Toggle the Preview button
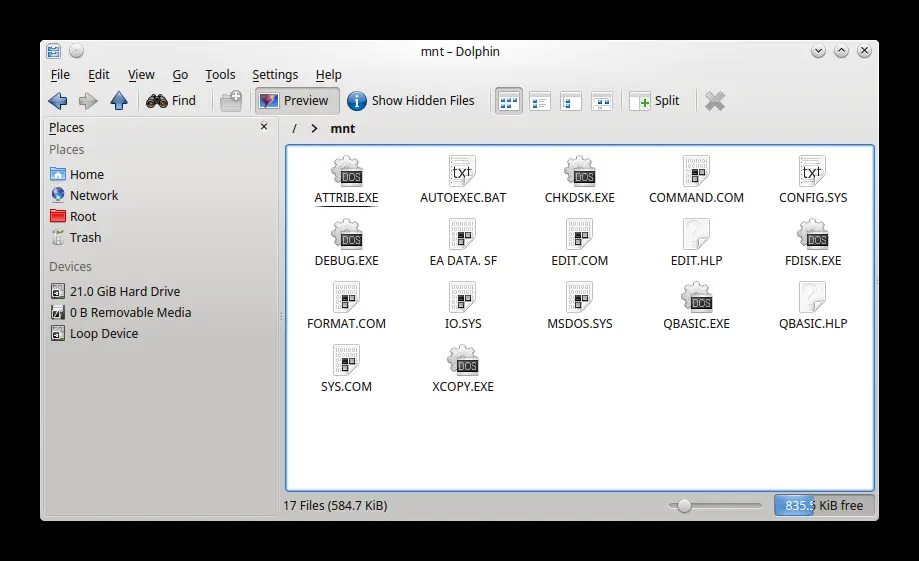 click(295, 101)
